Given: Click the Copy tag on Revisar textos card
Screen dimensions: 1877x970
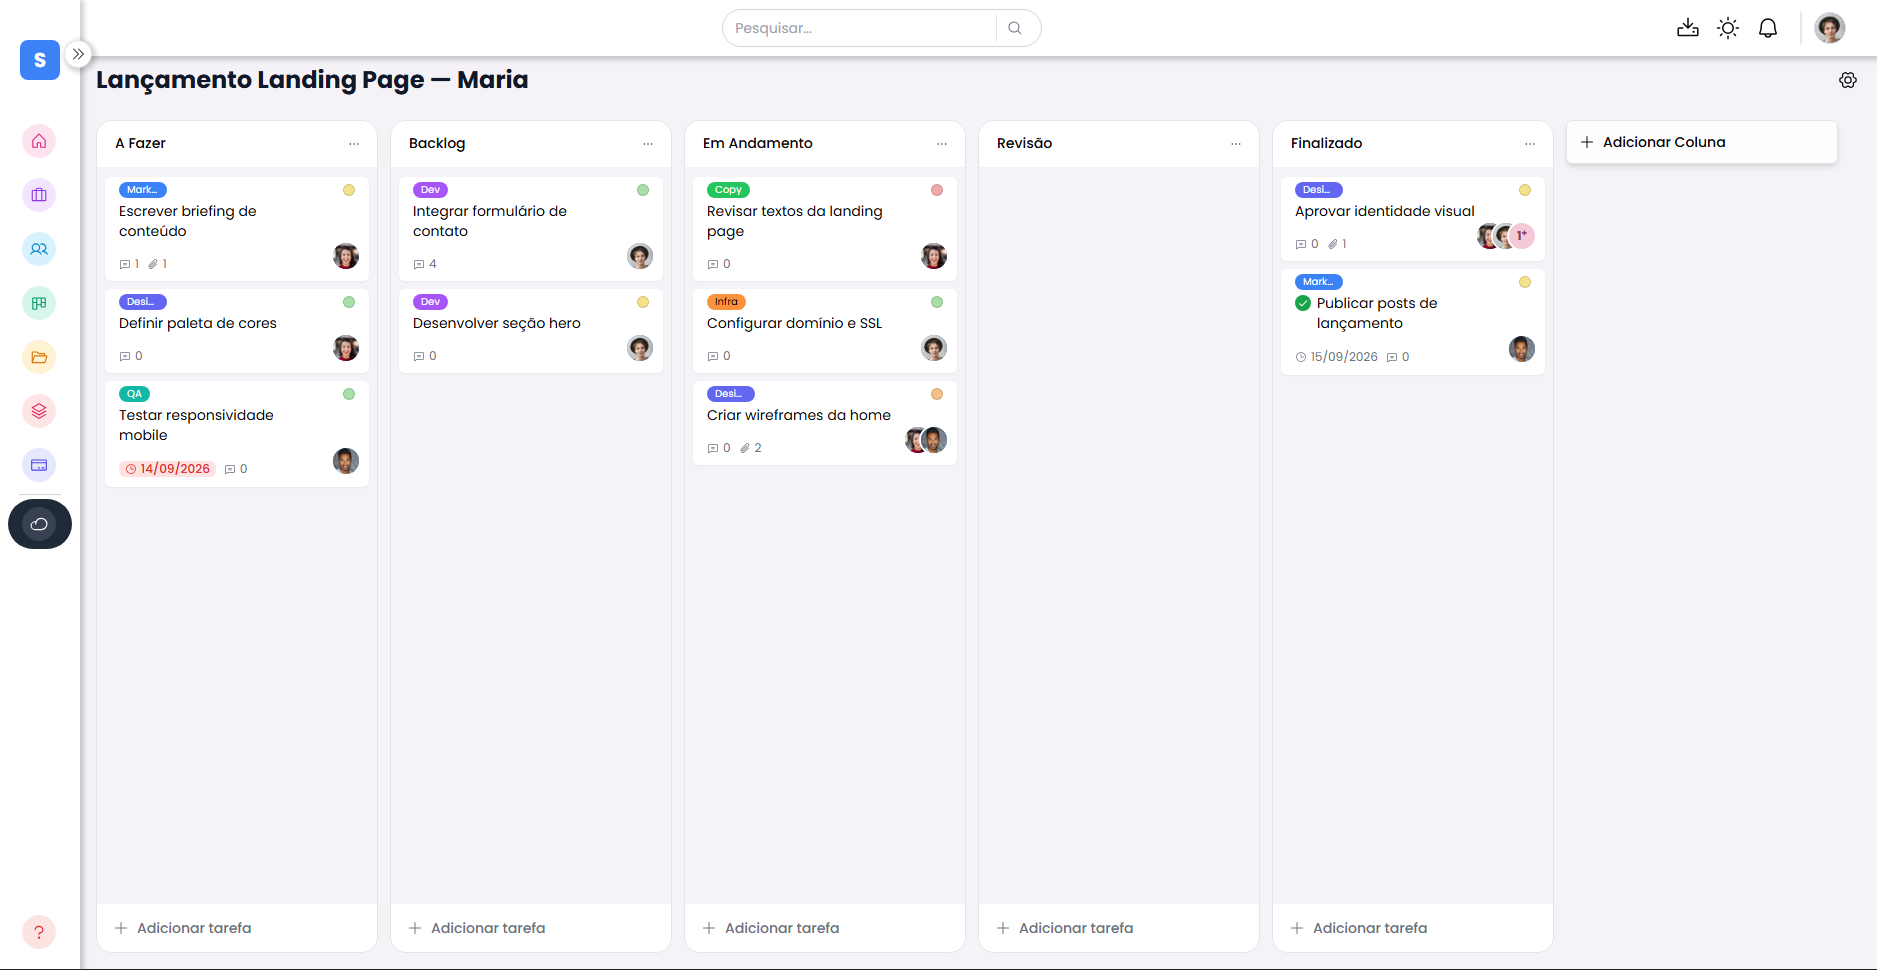Looking at the screenshot, I should pos(728,190).
